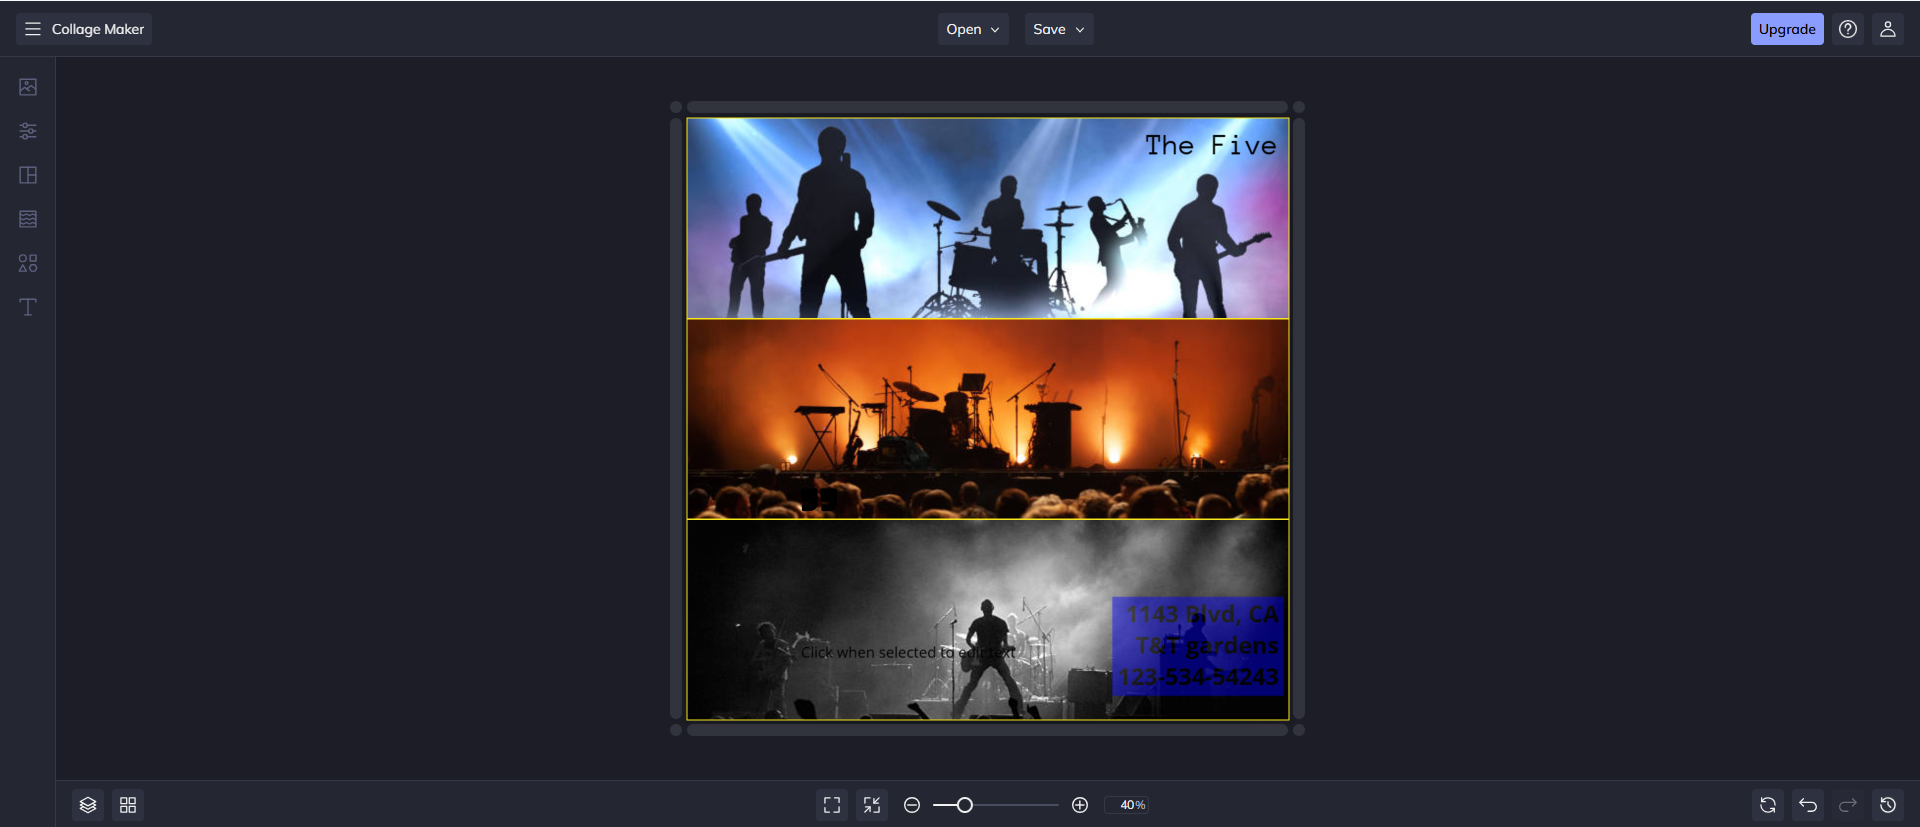
Task: Click the zoom slider handle
Action: point(965,805)
